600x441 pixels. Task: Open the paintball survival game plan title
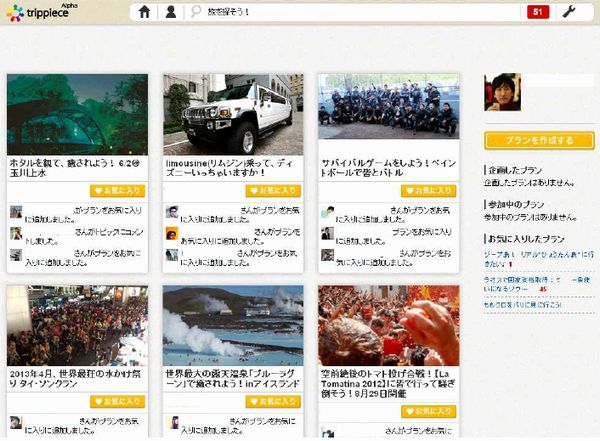(x=388, y=168)
